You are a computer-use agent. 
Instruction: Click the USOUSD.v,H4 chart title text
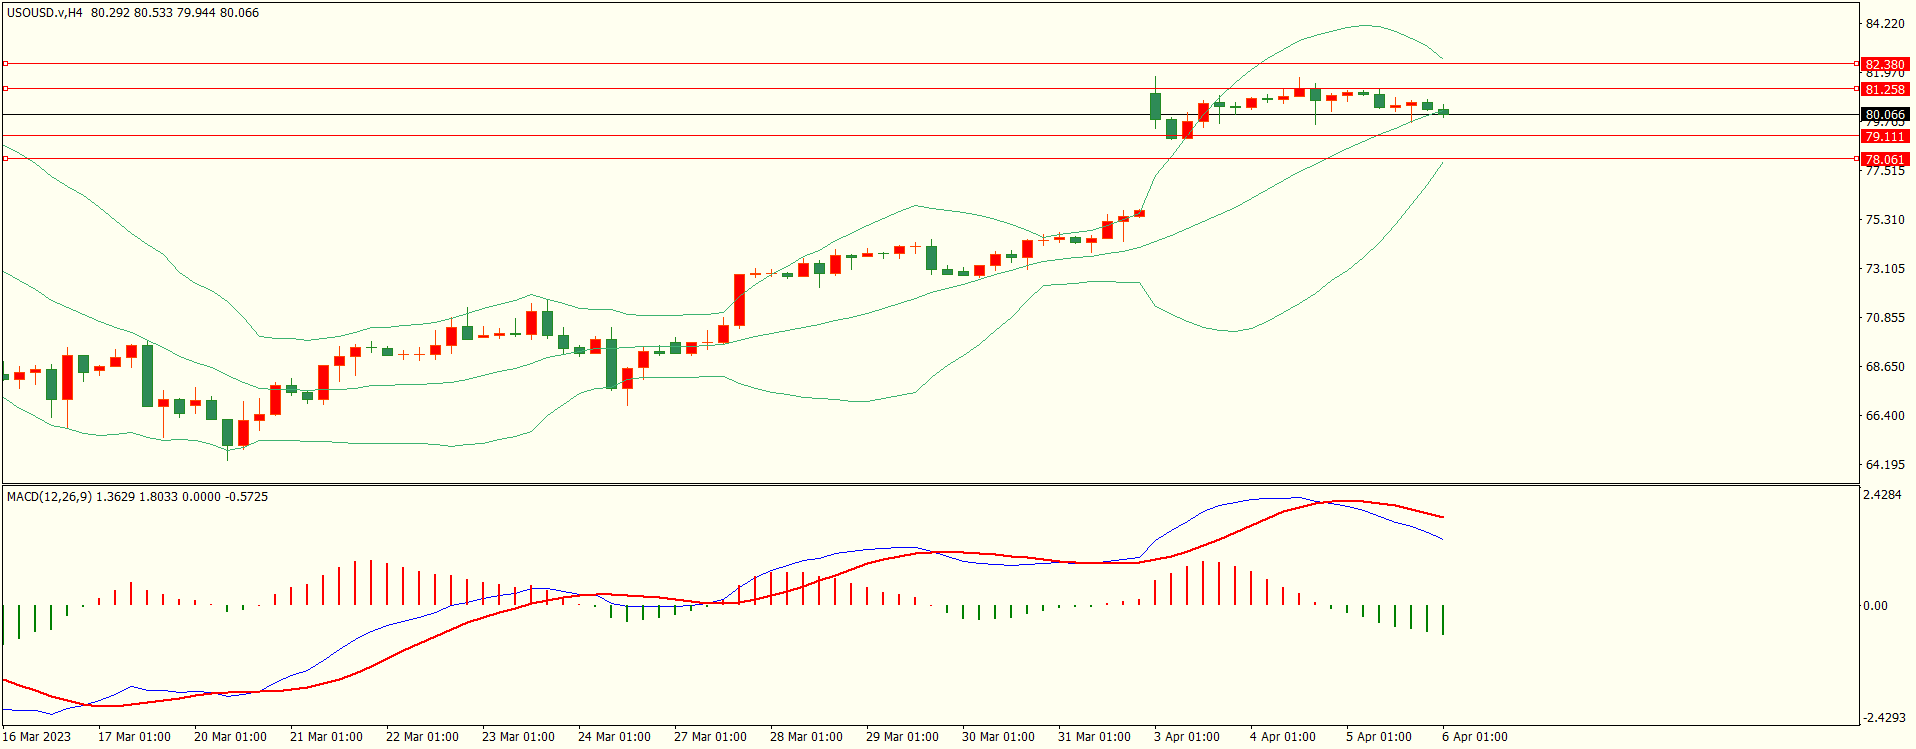coord(45,13)
